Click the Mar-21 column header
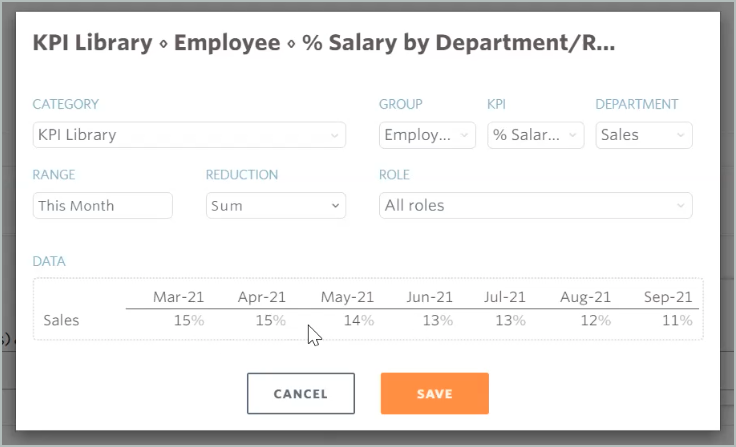736x447 pixels. [178, 297]
